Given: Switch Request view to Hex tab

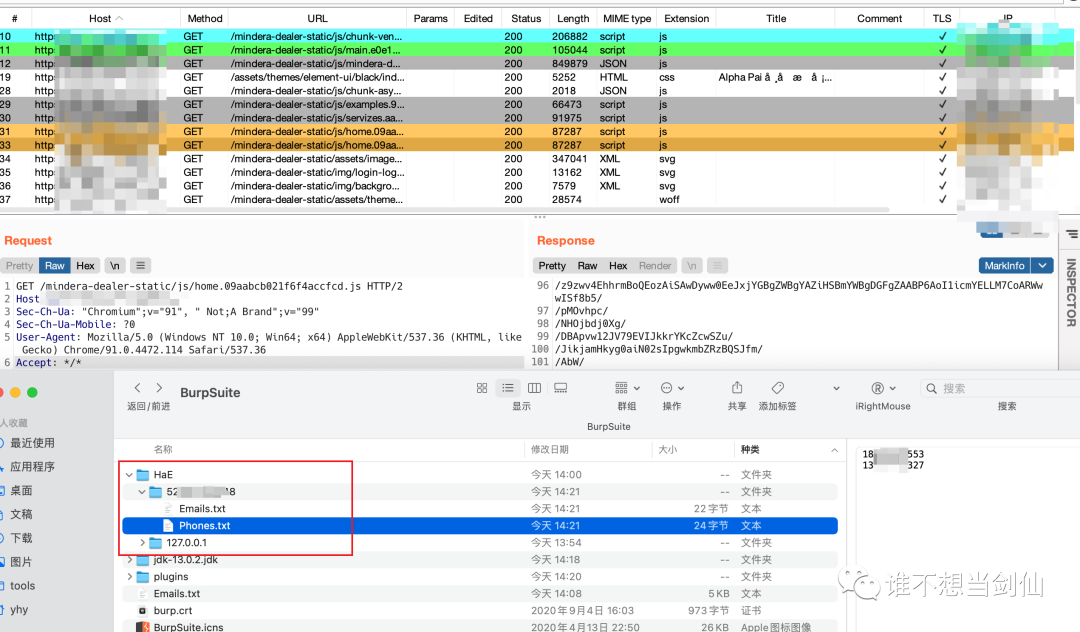Looking at the screenshot, I should click(x=85, y=266).
